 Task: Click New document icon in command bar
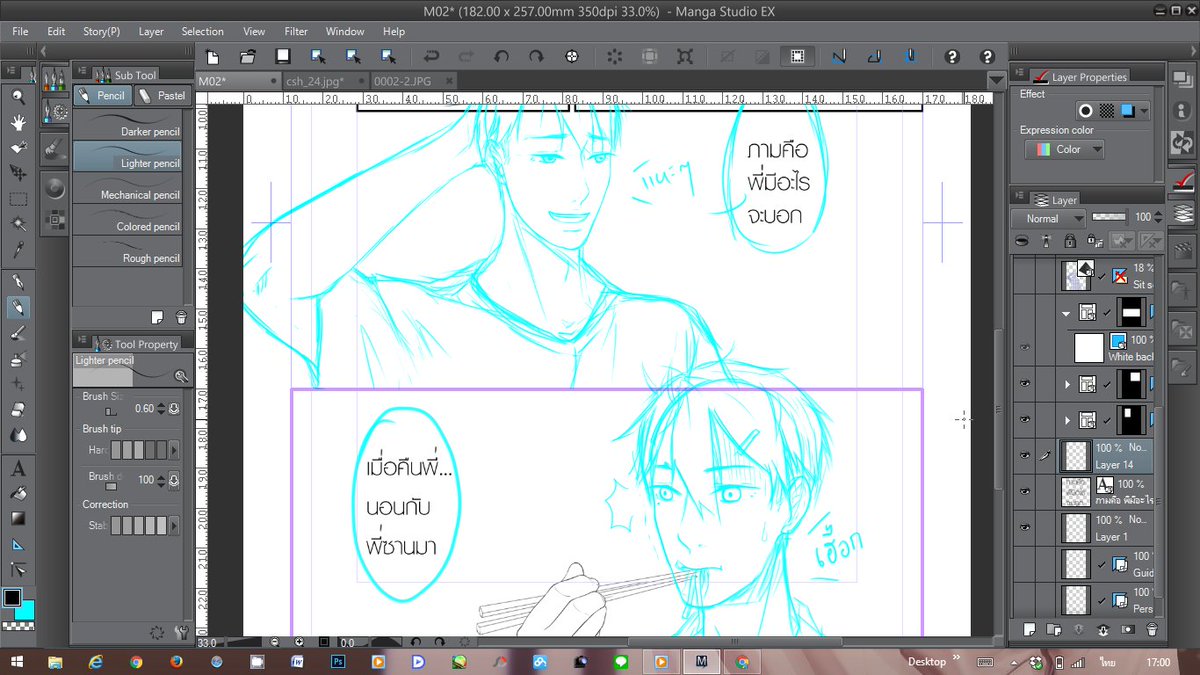213,57
